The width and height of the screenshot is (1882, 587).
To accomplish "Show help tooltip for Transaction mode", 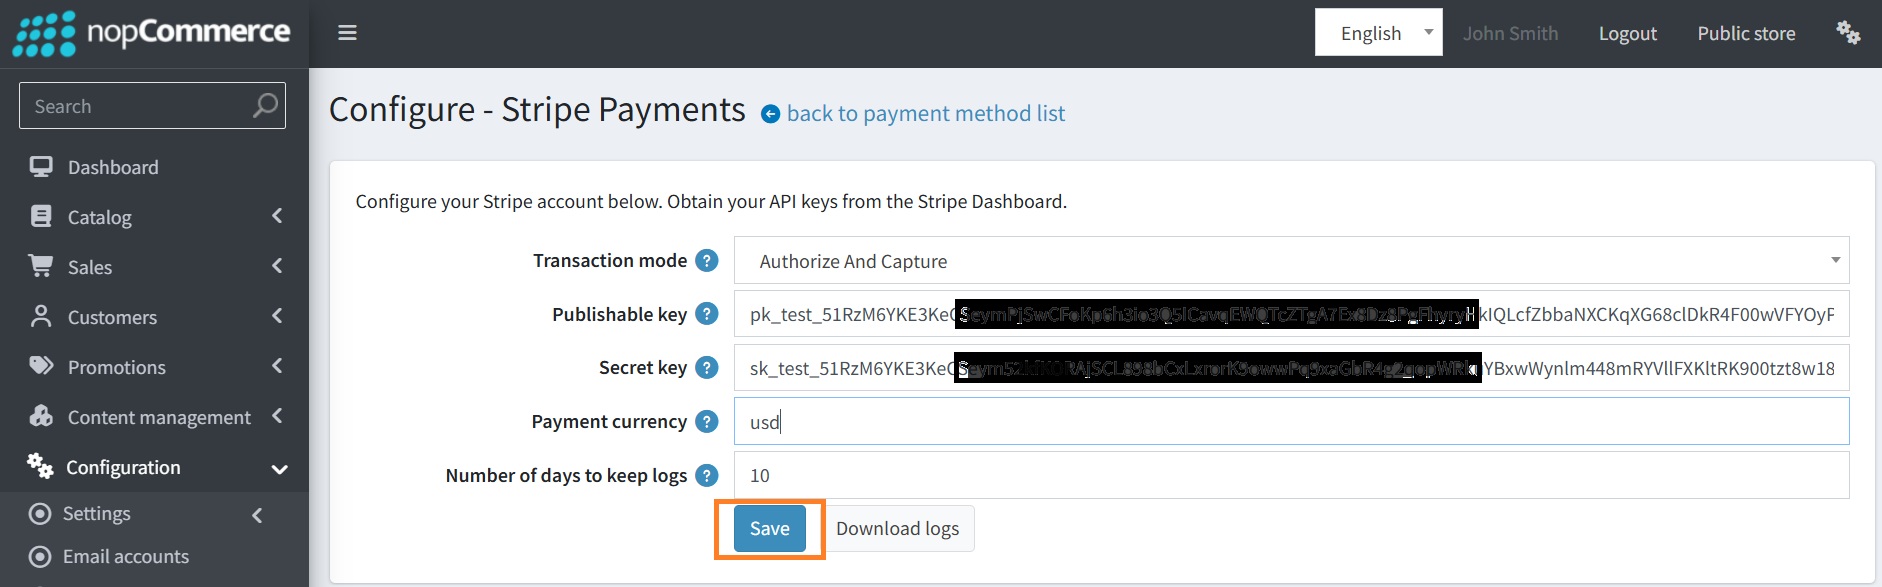I will click(707, 260).
